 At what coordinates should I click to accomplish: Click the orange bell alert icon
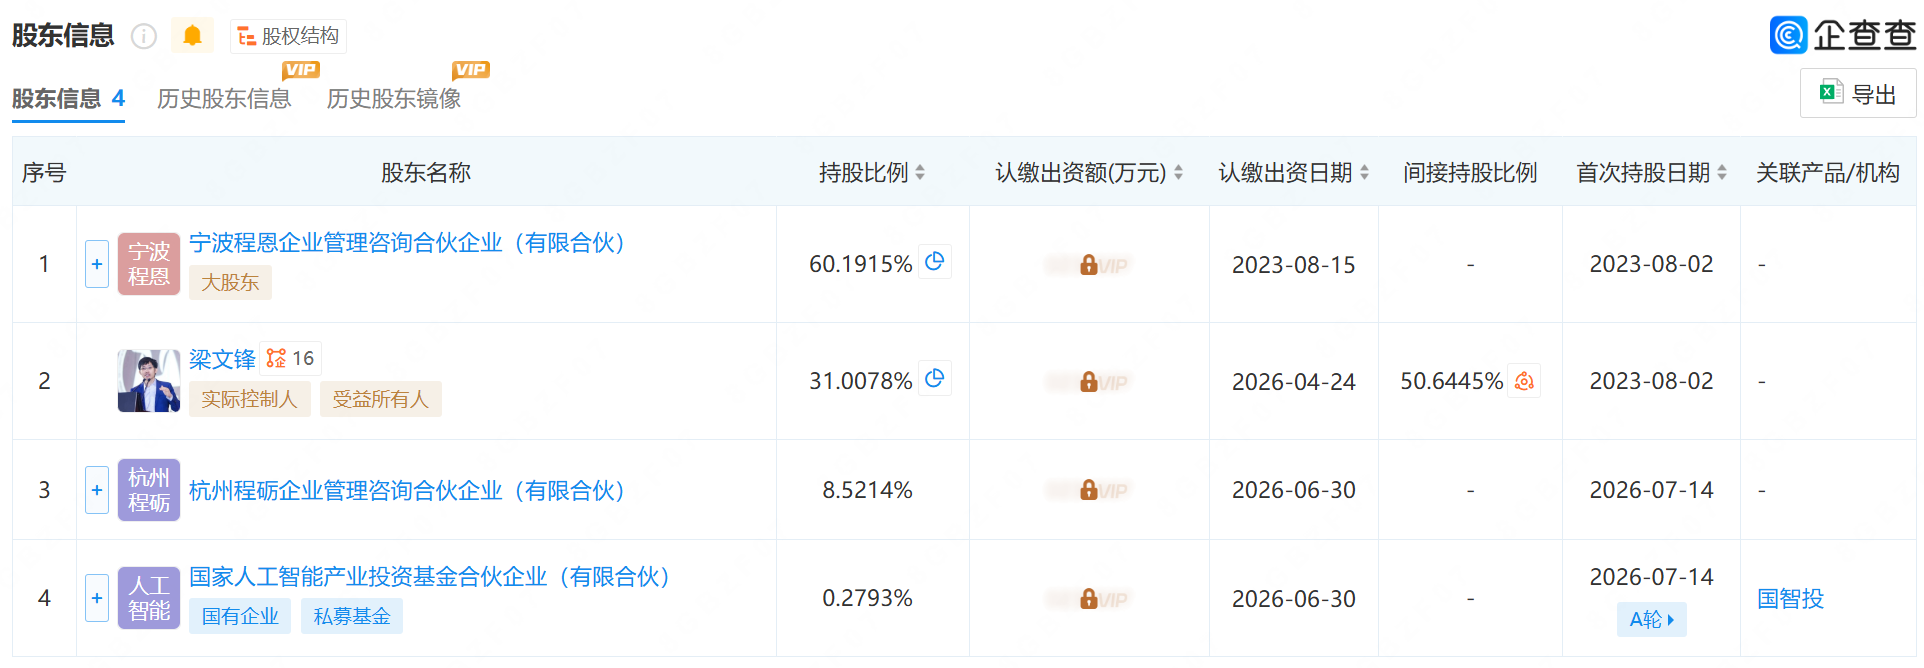pos(192,36)
